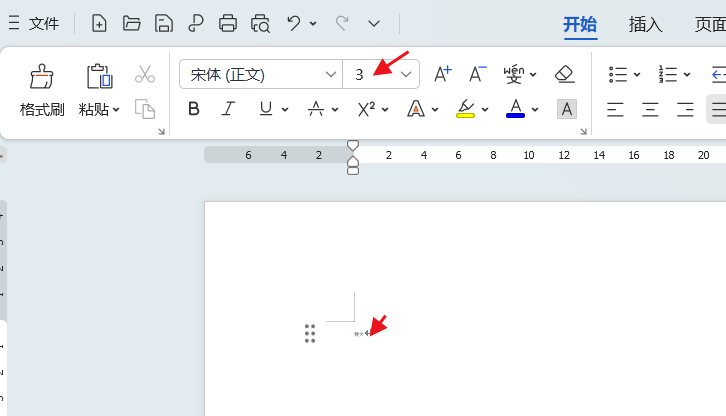Align text right
726x416 pixels.
click(685, 109)
